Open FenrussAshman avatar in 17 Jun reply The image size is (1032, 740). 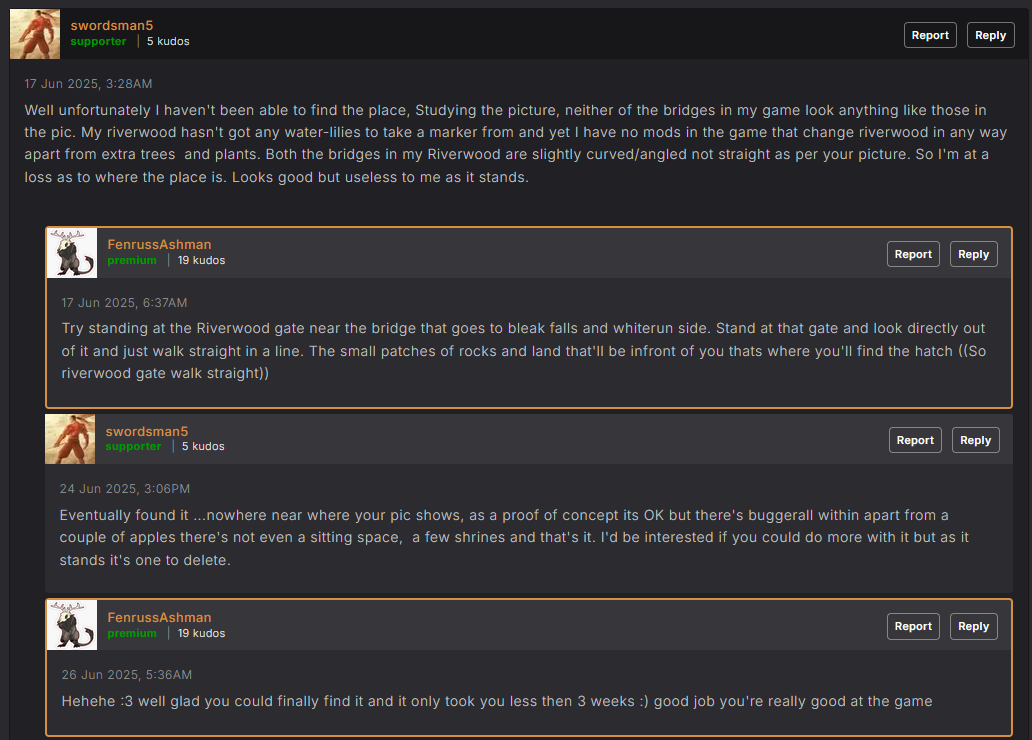point(72,253)
